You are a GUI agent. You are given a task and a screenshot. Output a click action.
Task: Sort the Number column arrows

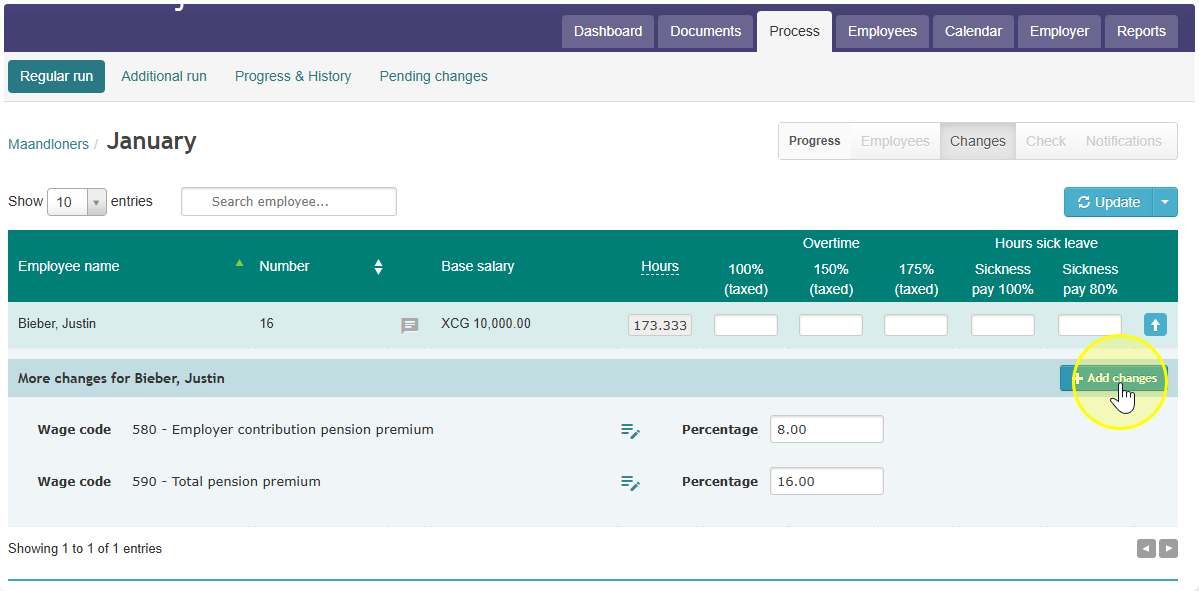pos(378,267)
